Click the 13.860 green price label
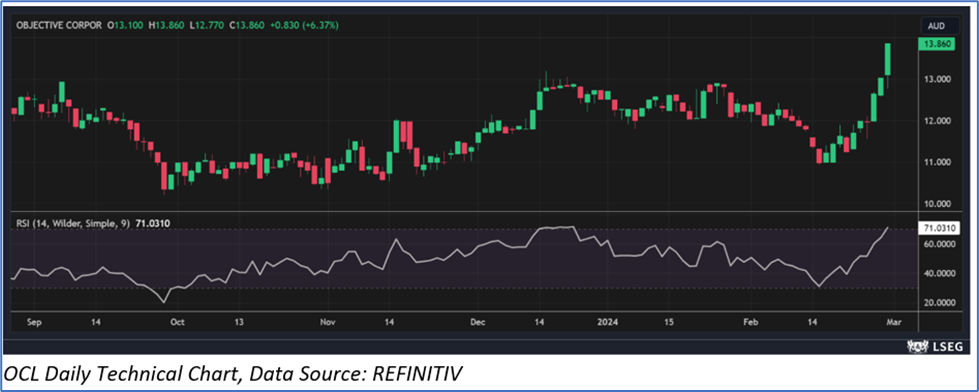 coord(937,43)
